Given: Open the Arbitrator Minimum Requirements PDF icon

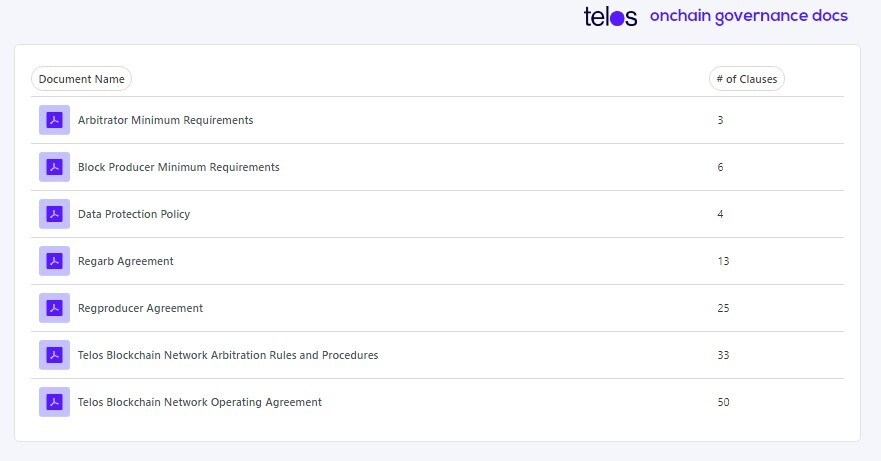Looking at the screenshot, I should (55, 120).
